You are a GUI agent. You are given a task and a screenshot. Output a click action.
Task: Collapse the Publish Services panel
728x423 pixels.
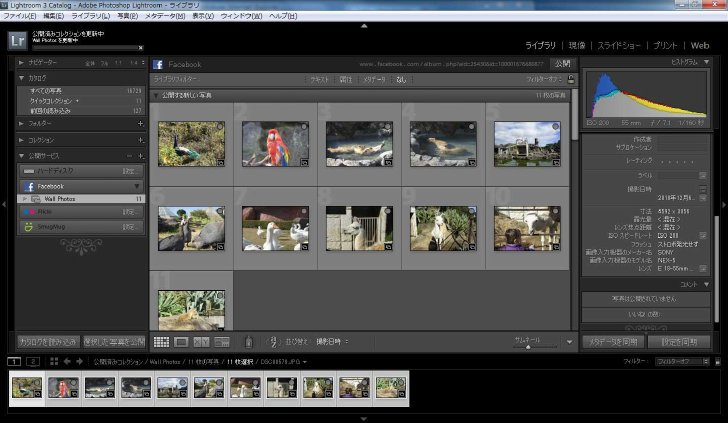point(21,156)
